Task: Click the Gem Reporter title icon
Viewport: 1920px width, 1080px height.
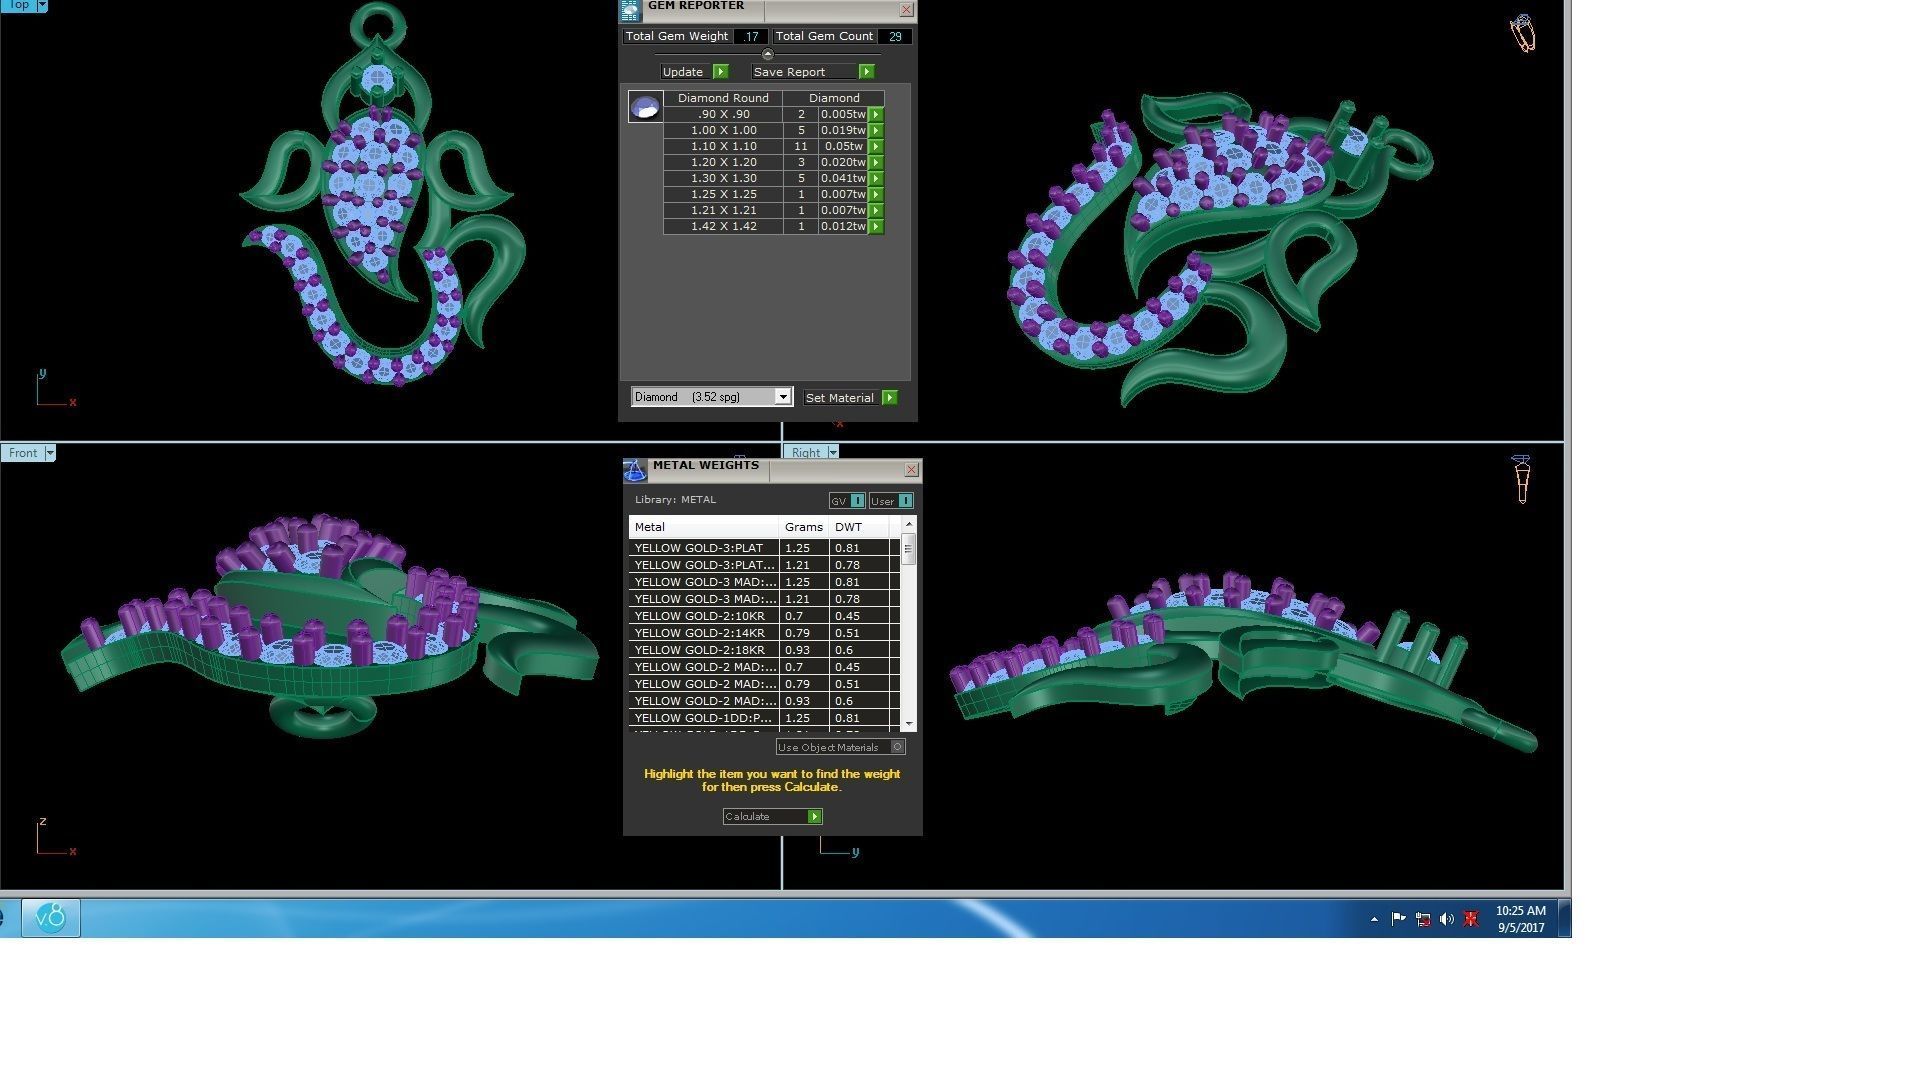Action: [x=630, y=11]
